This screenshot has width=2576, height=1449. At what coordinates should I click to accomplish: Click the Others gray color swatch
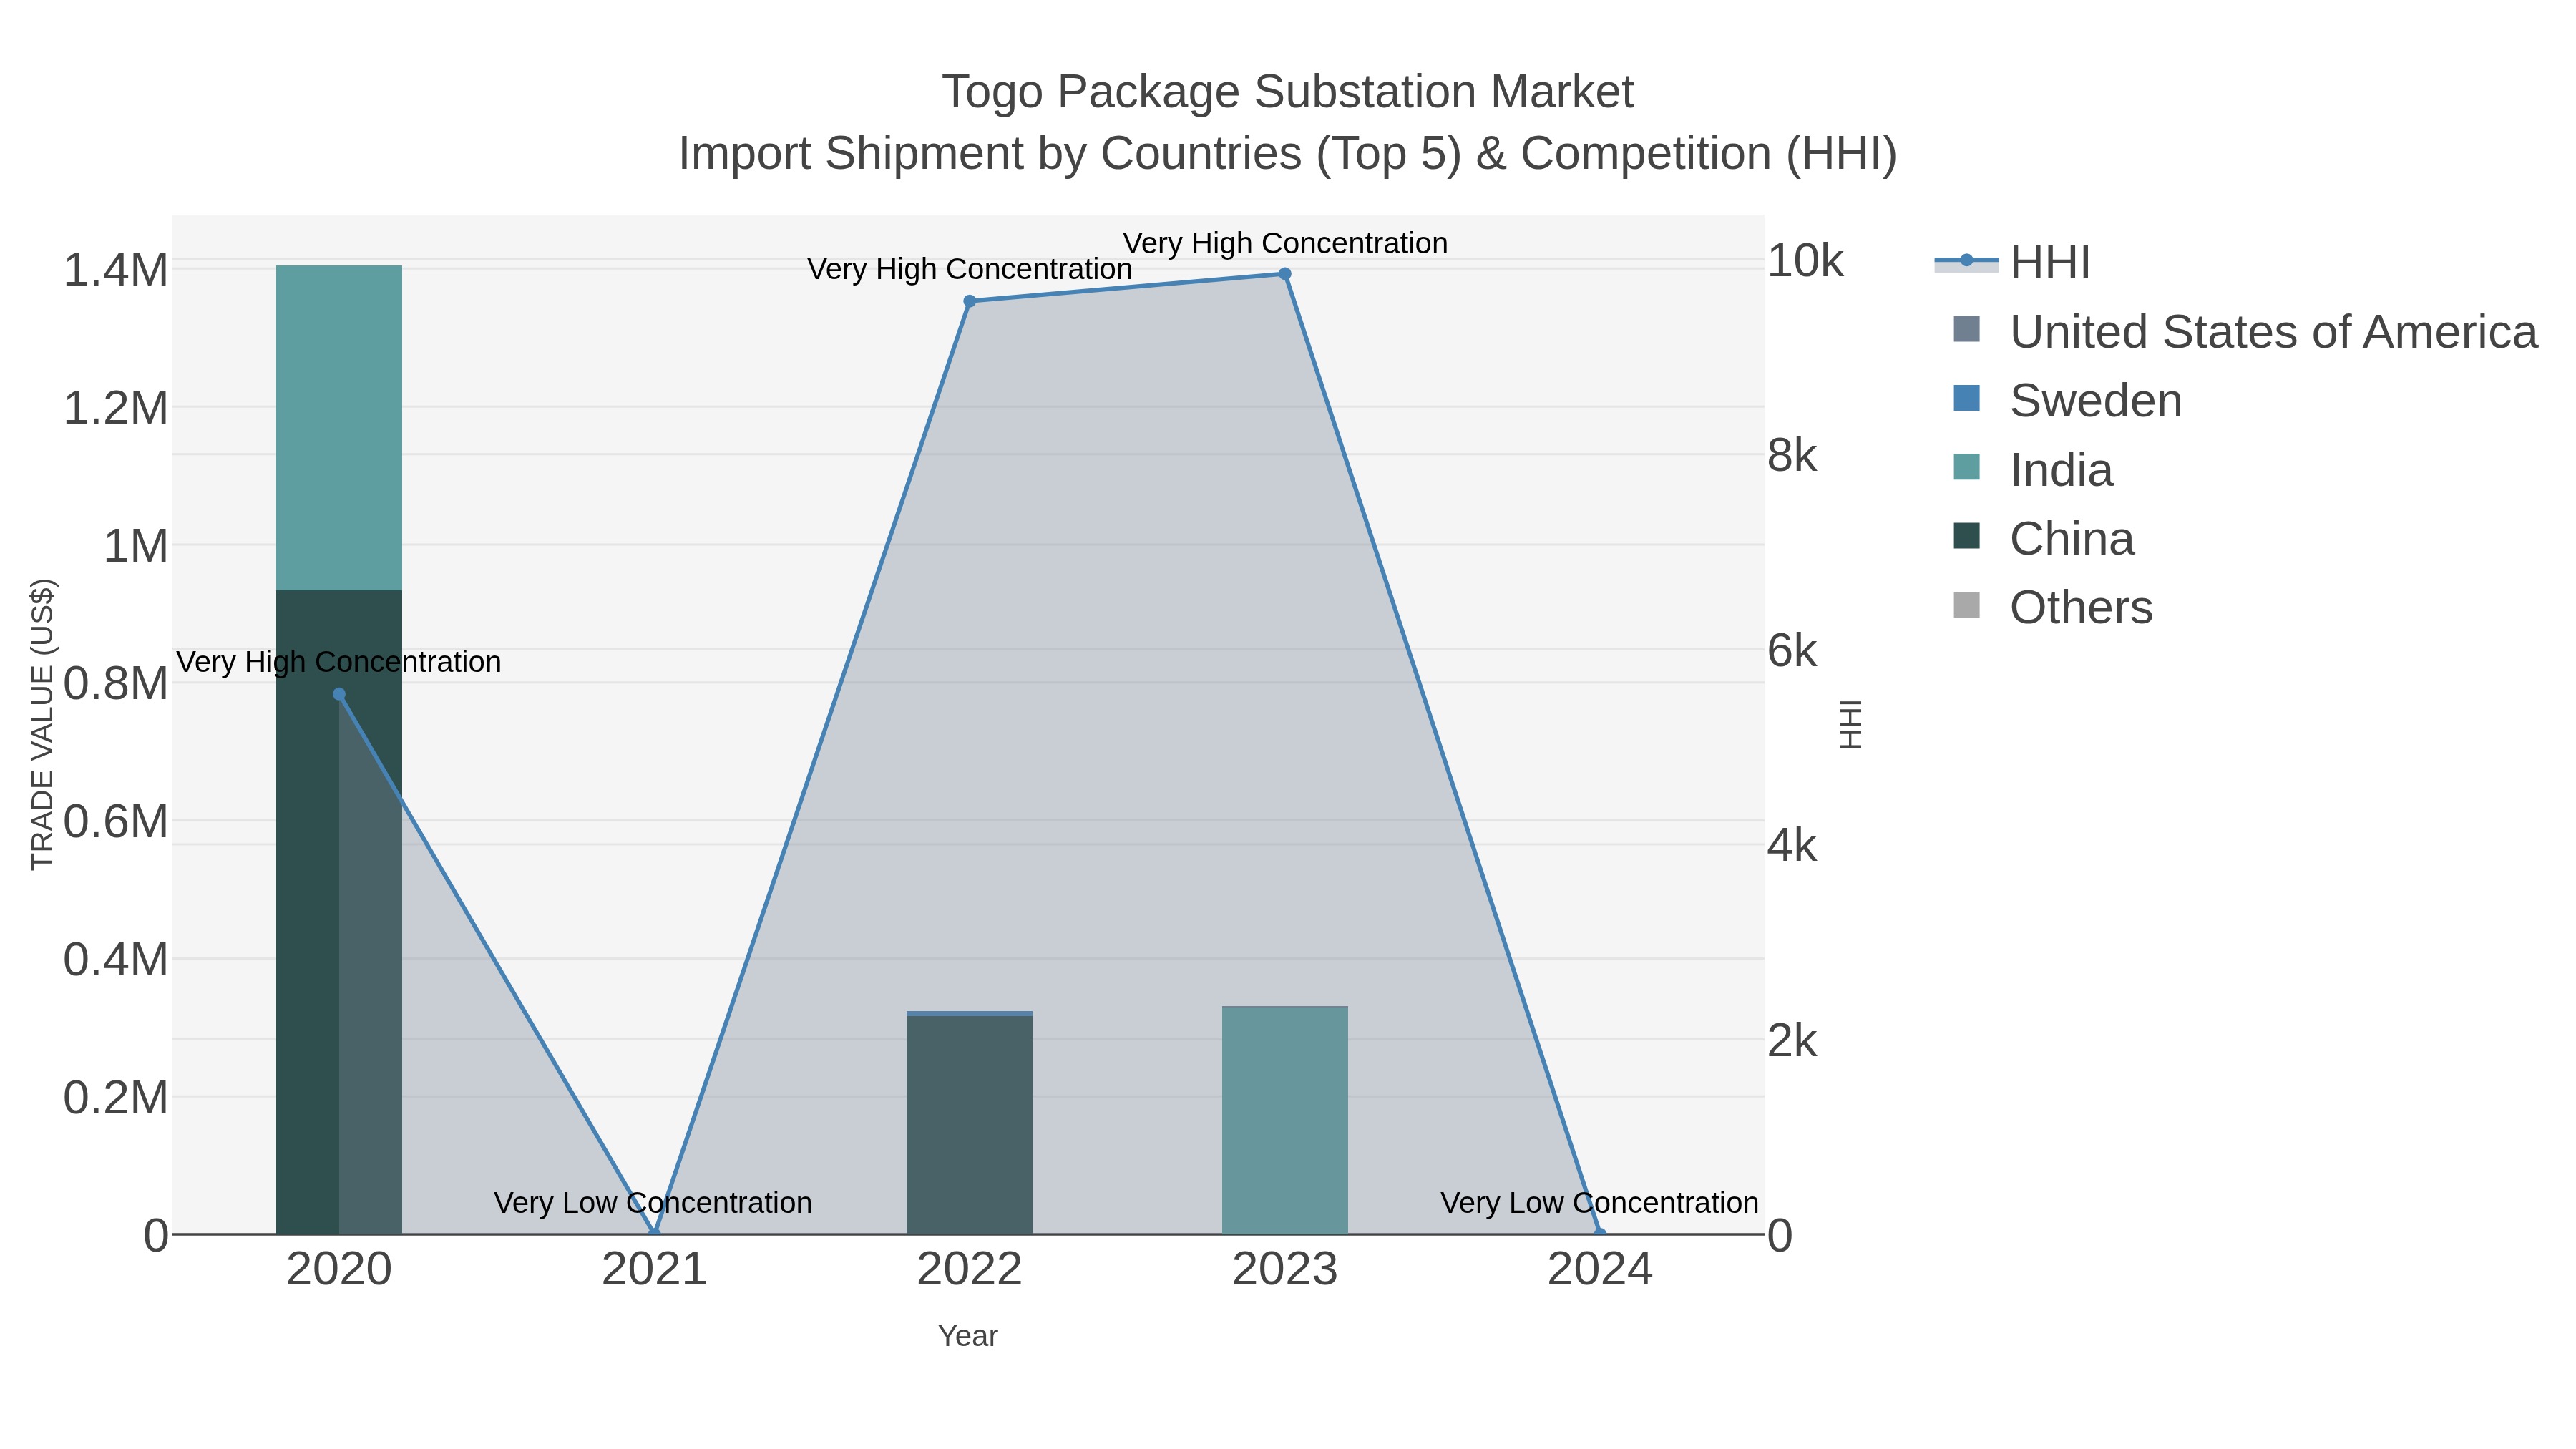coord(1966,605)
